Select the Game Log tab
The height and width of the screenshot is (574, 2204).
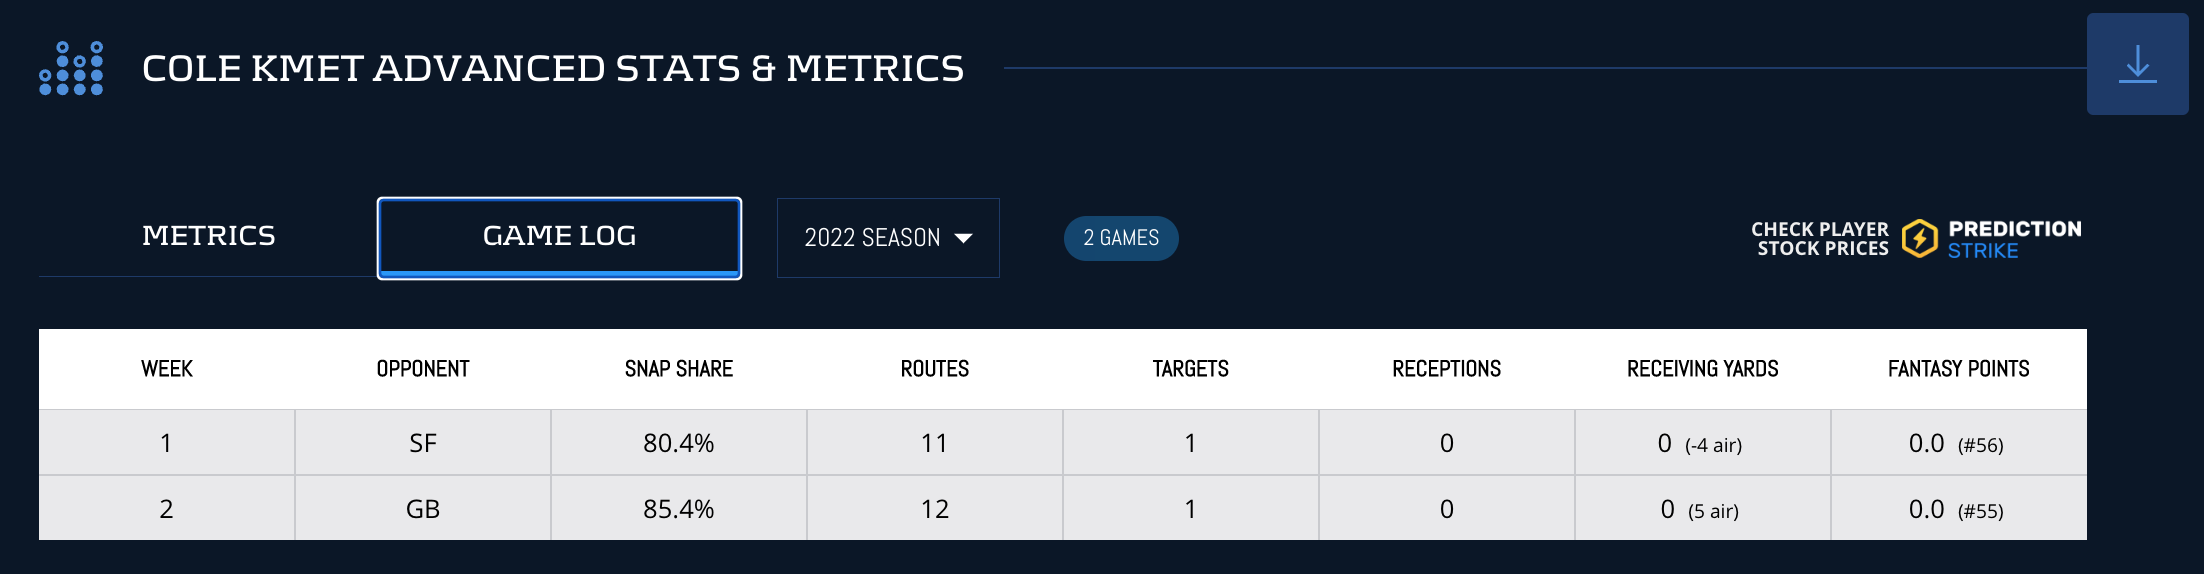click(x=559, y=237)
